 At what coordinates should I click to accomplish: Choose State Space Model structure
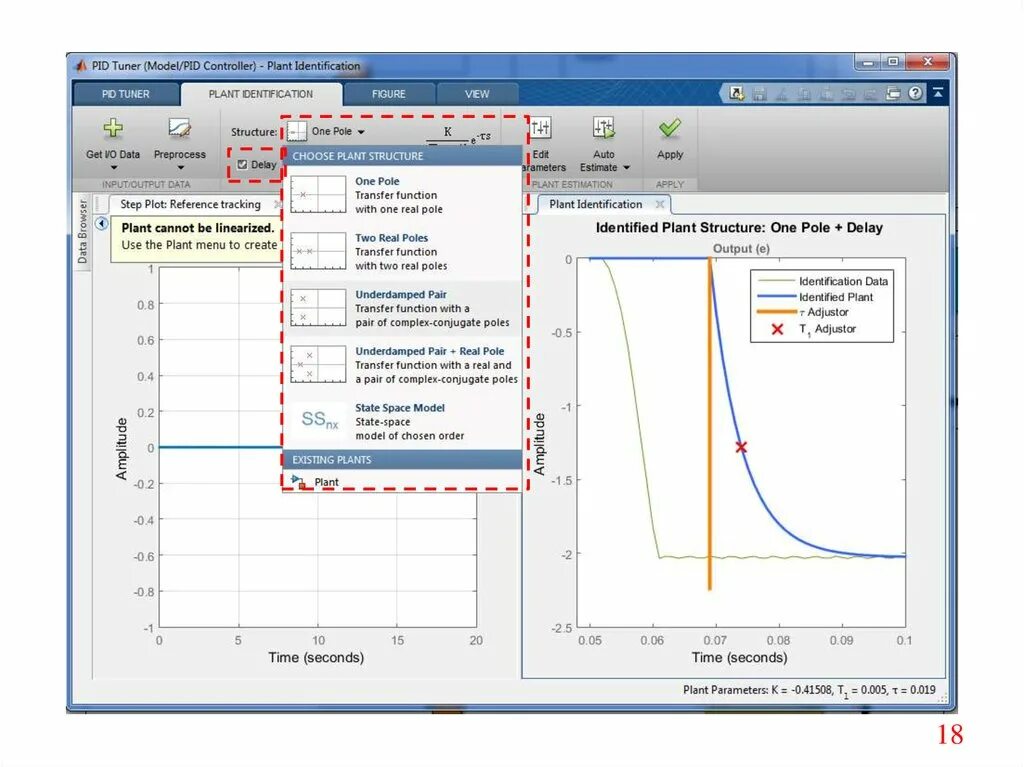pyautogui.click(x=403, y=421)
